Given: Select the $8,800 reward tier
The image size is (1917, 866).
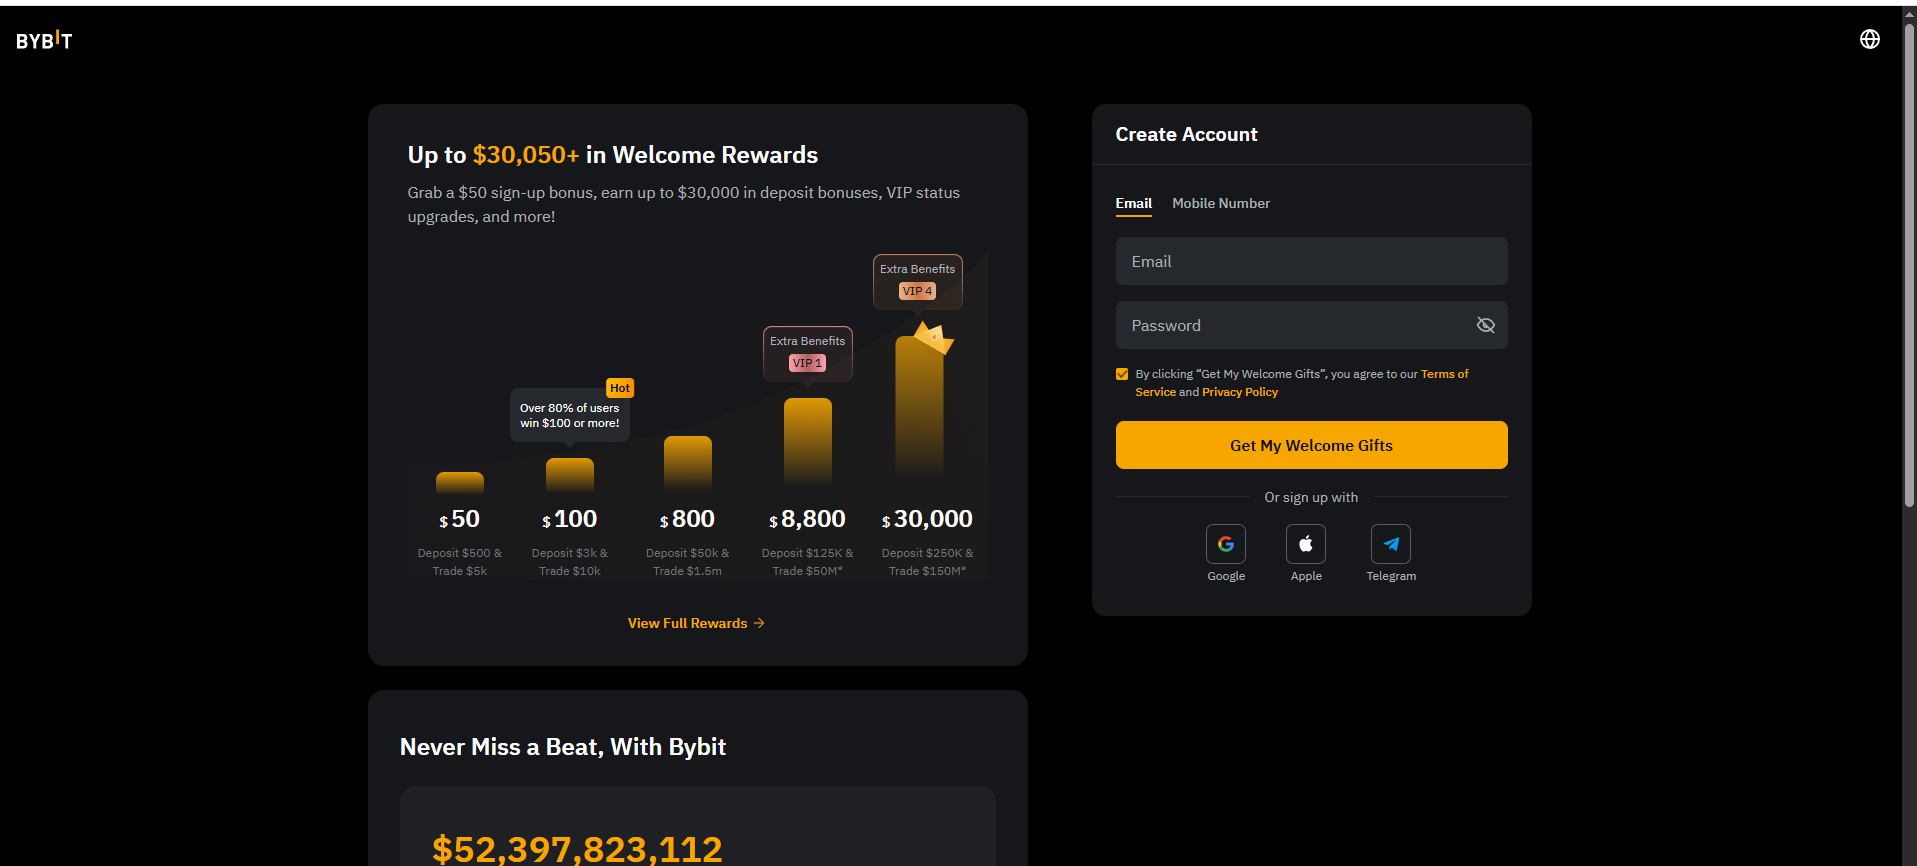Looking at the screenshot, I should [807, 519].
